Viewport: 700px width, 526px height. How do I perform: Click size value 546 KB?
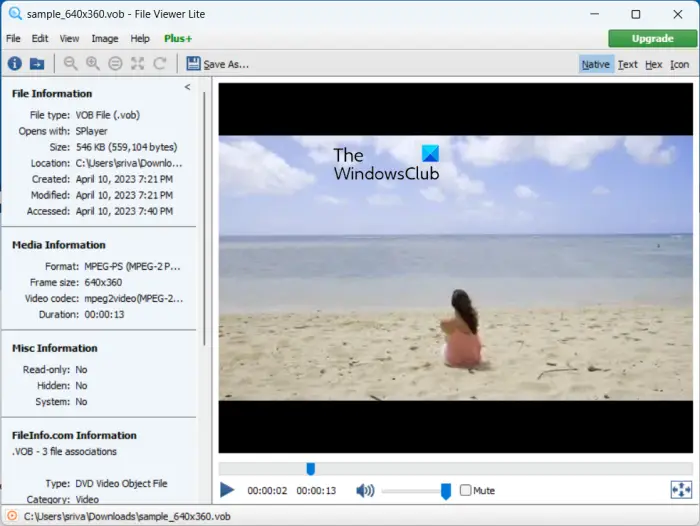coord(126,147)
